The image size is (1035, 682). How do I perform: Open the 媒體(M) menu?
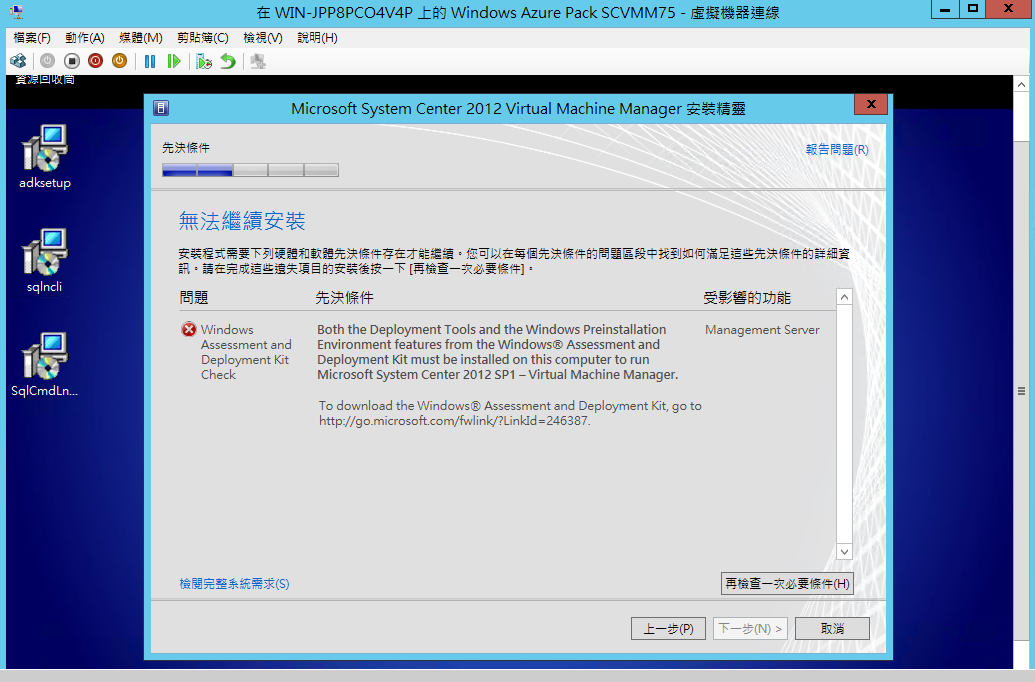pyautogui.click(x=141, y=38)
